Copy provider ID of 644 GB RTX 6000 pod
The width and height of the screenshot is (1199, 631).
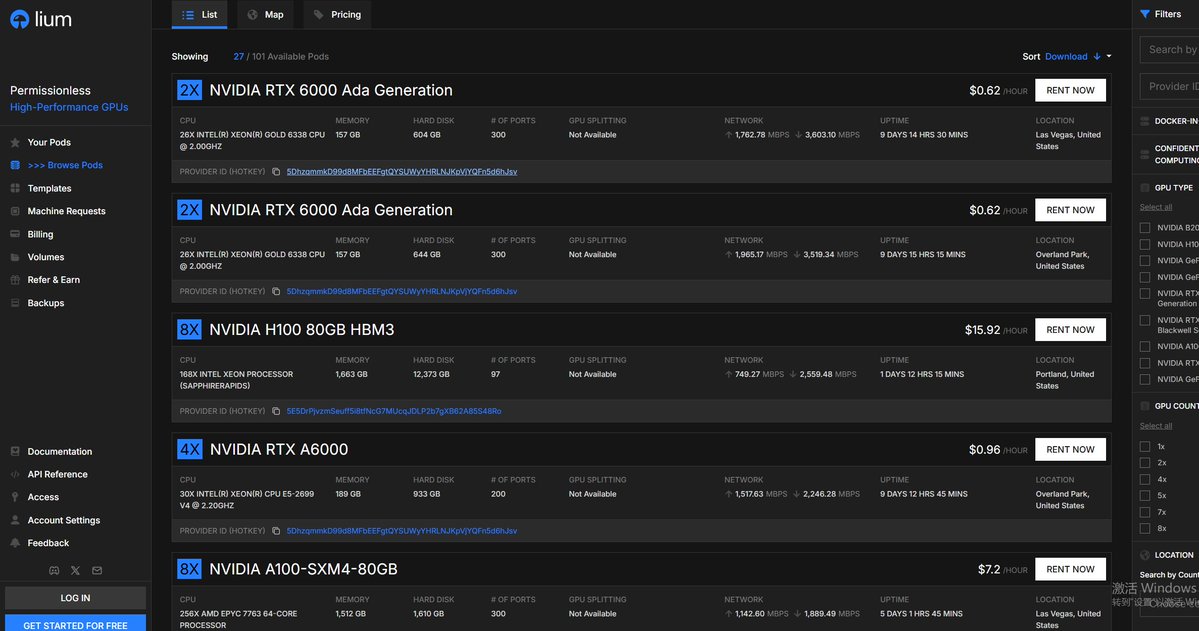click(x=276, y=291)
